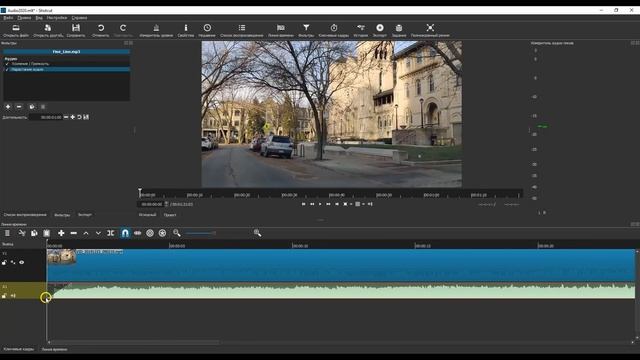Lift the selected clip with up chevron
Screen dimensions: 640x360
86,233
